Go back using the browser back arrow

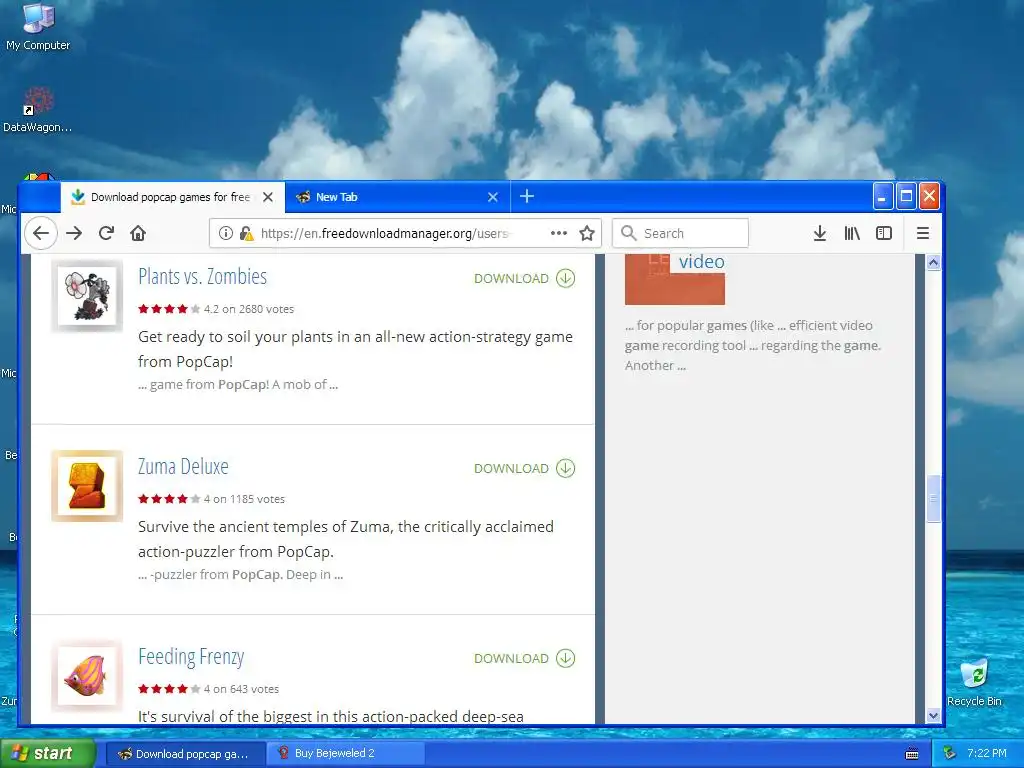(x=41, y=233)
